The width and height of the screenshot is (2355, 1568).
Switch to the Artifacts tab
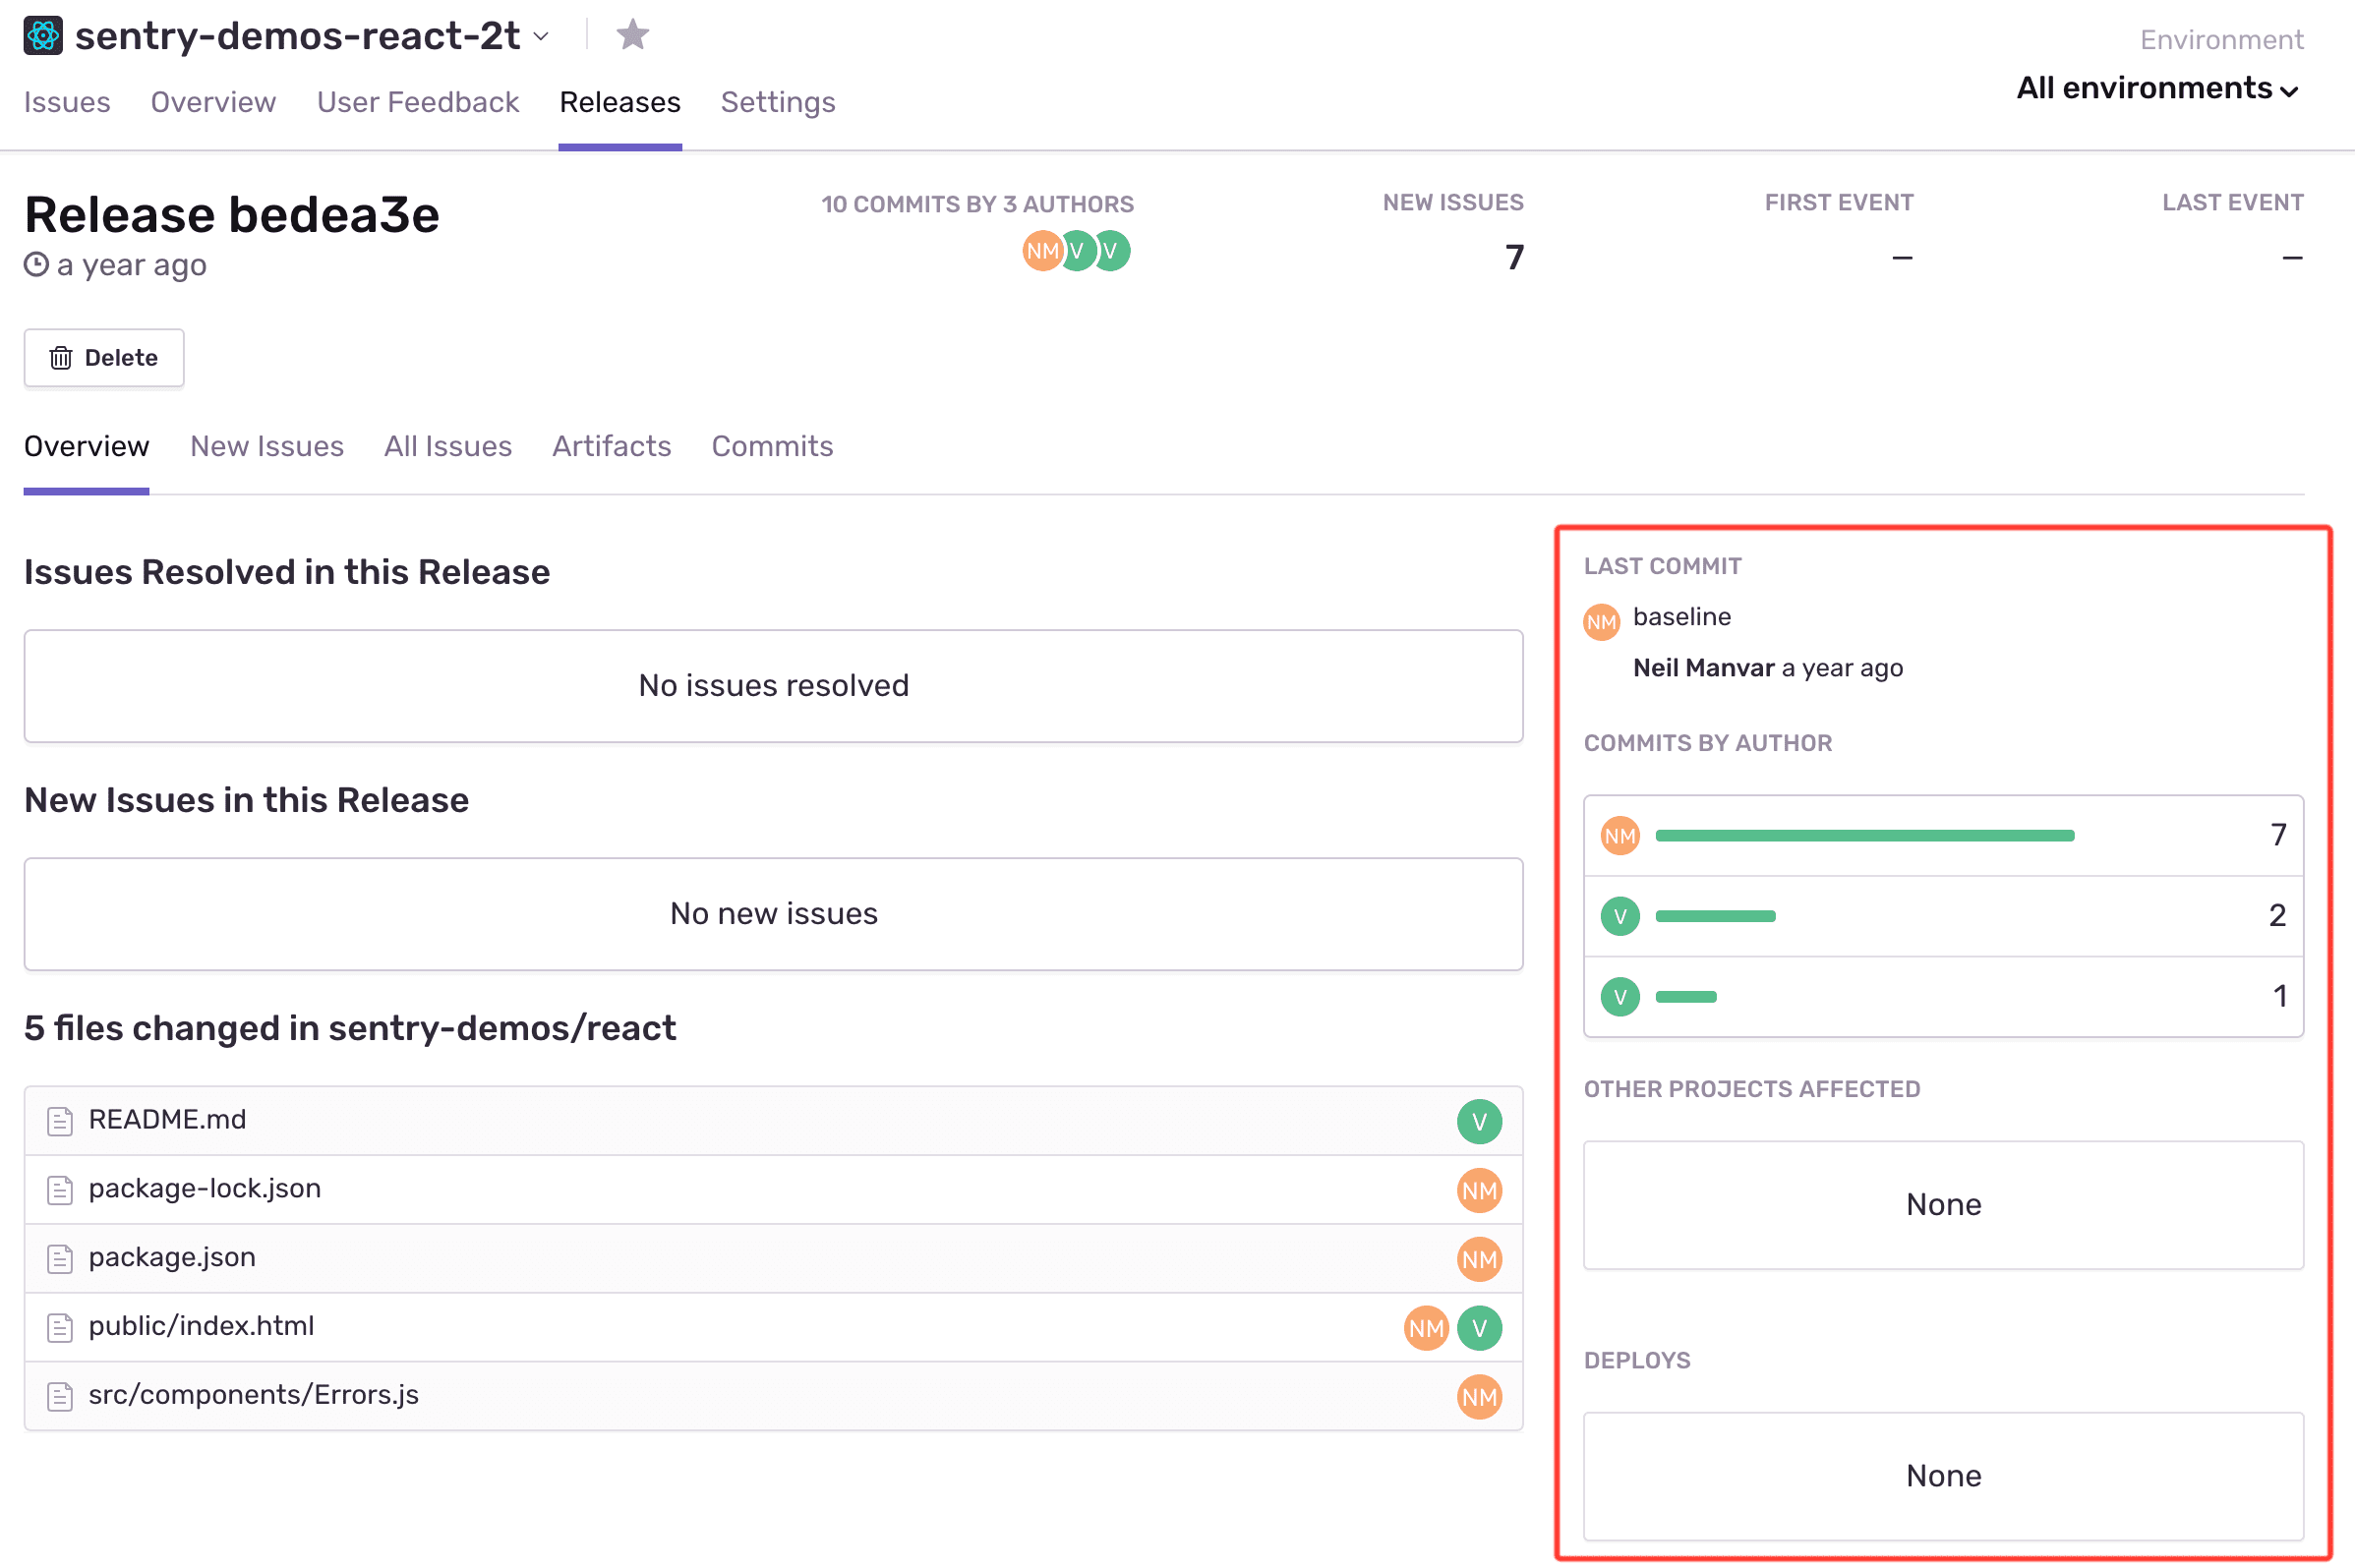pyautogui.click(x=611, y=447)
